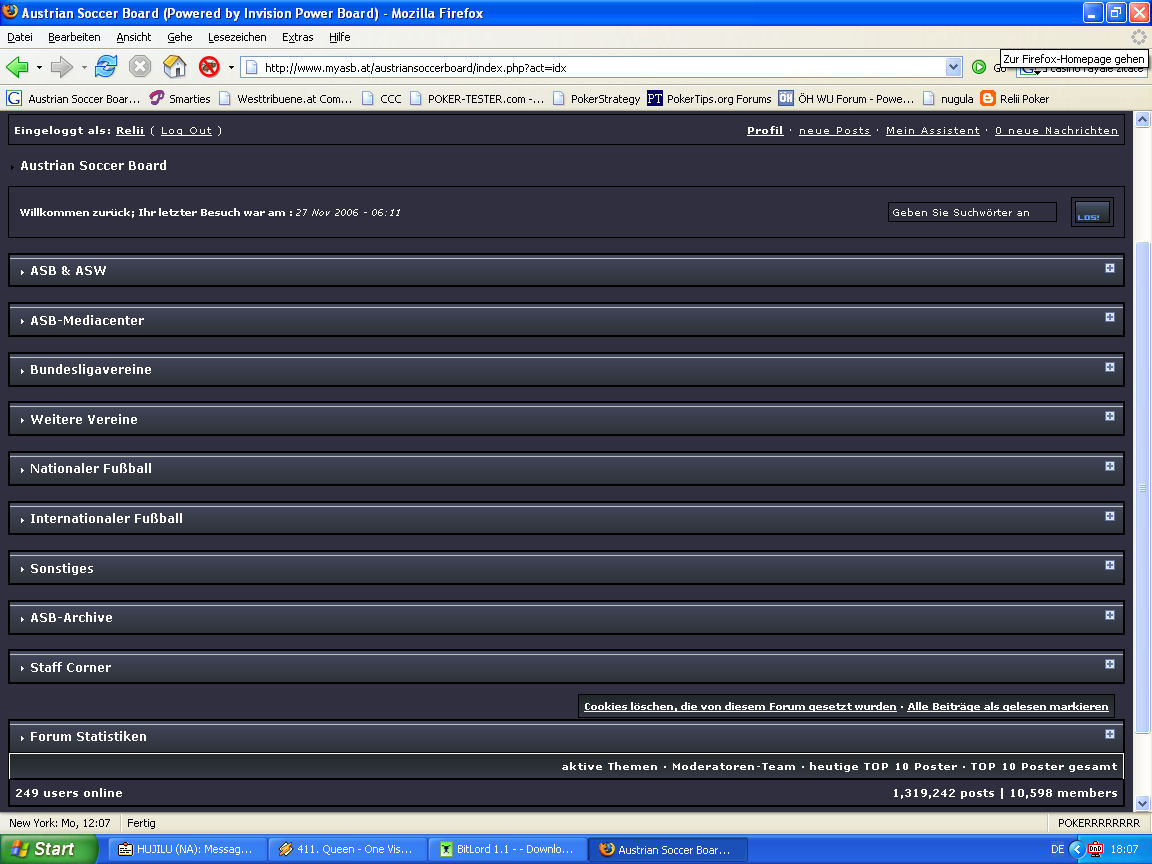Screen dimensions: 1152x864
Task: Open the neue Posts link
Action: [835, 131]
